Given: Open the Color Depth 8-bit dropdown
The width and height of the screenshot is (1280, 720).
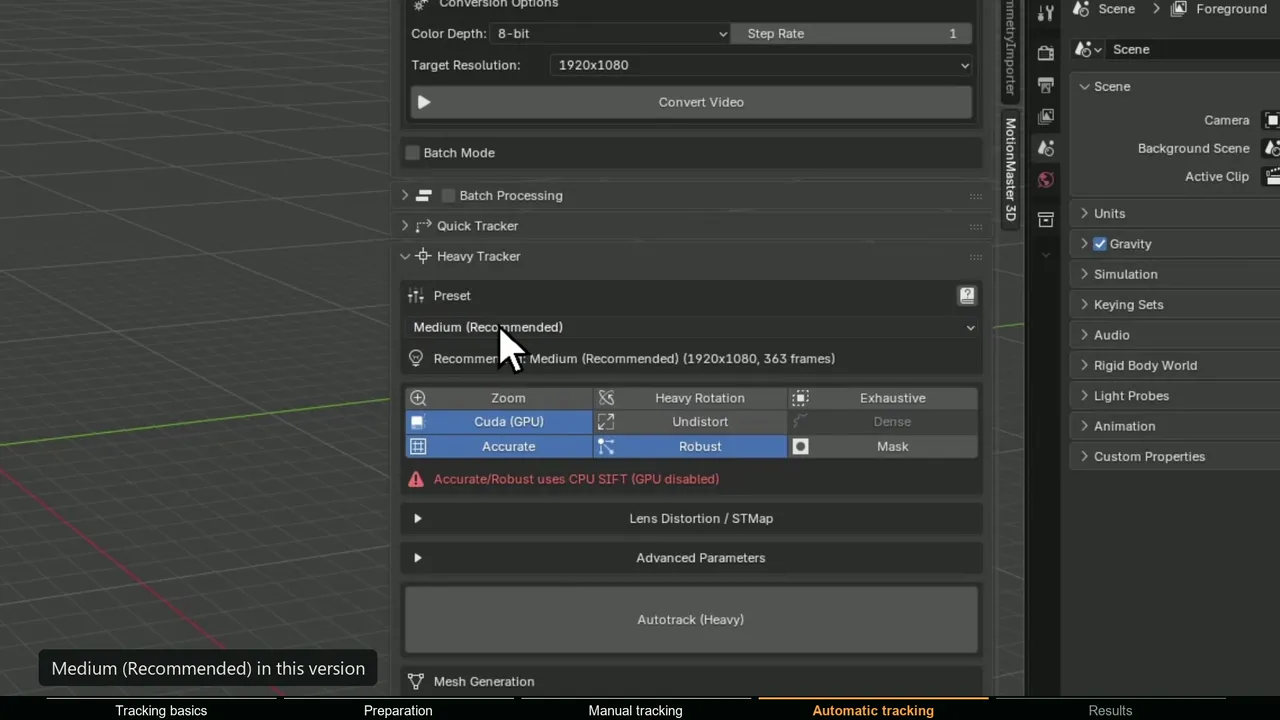Looking at the screenshot, I should (x=610, y=33).
